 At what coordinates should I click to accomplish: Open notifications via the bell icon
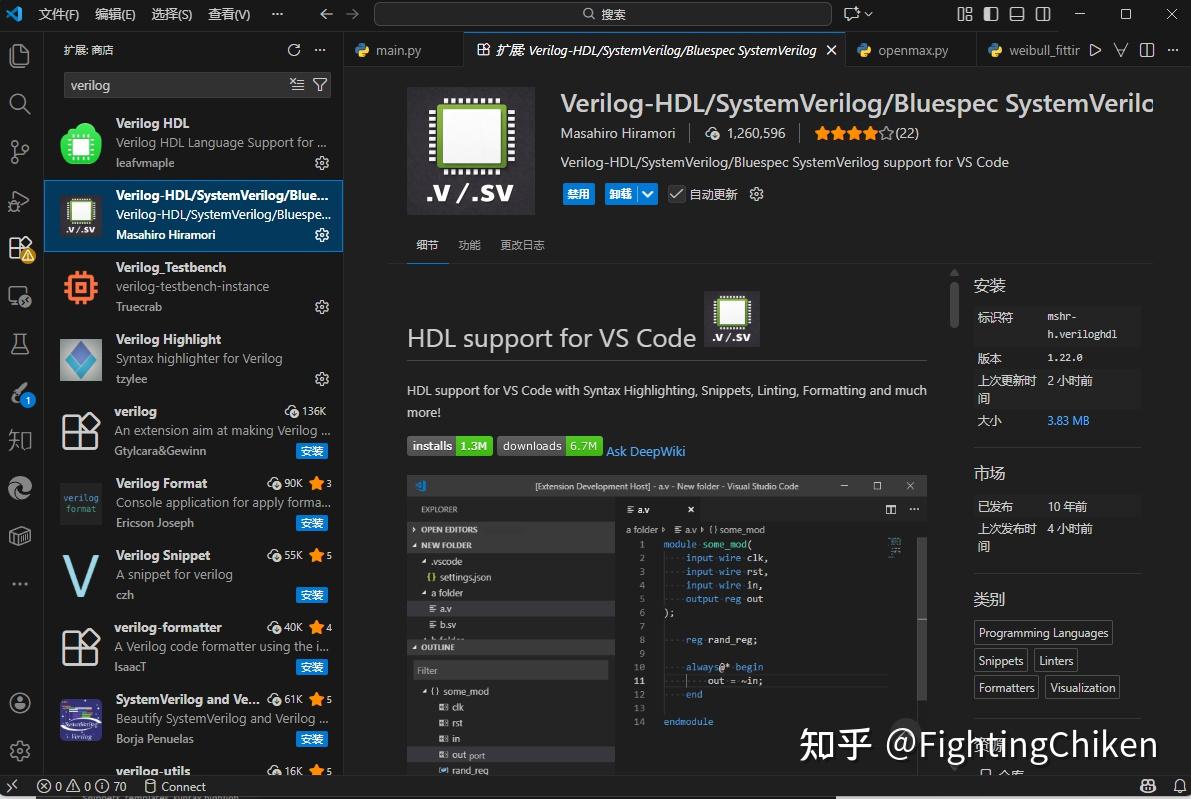(1178, 786)
